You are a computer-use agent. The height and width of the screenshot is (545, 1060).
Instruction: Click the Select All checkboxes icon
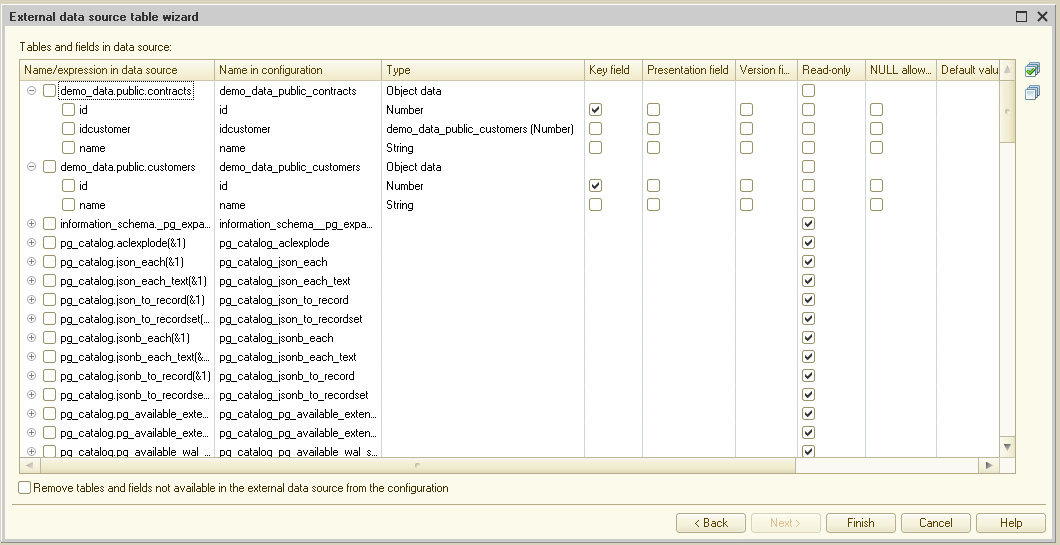(1033, 70)
